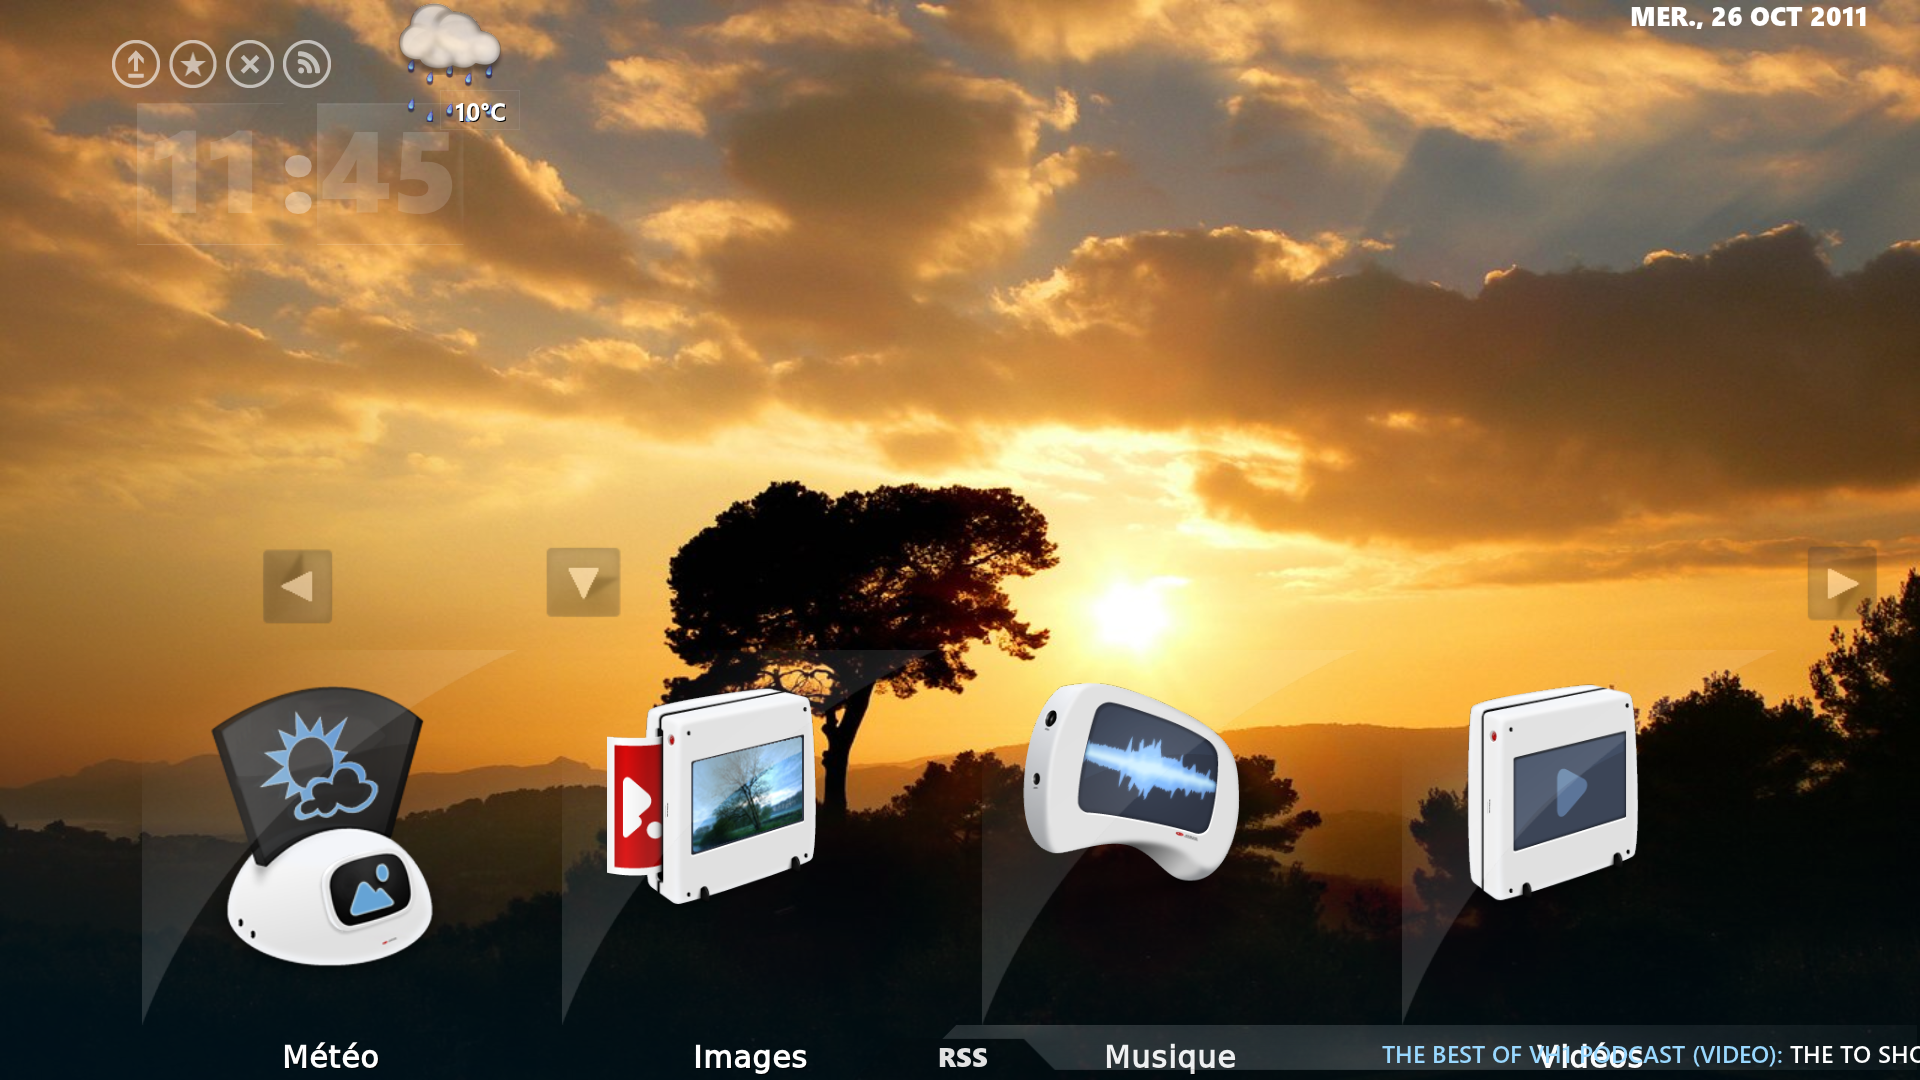Viewport: 1920px width, 1080px height.
Task: Click the circular X power icon
Action: [250, 65]
